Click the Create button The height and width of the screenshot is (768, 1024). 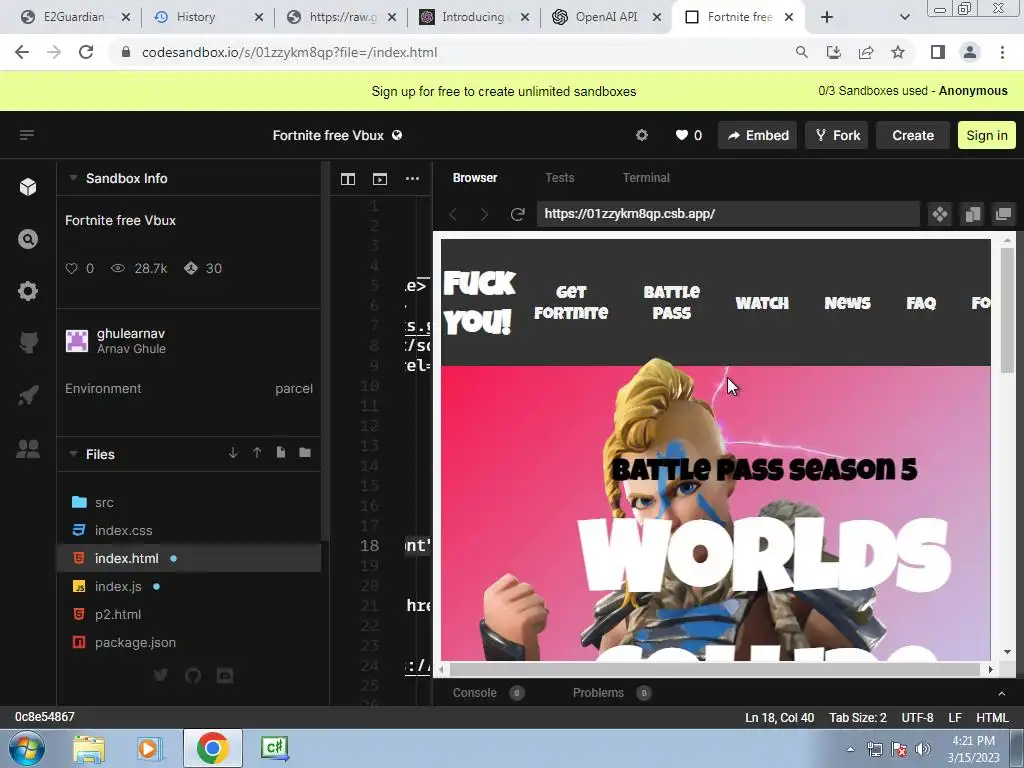pos(913,135)
